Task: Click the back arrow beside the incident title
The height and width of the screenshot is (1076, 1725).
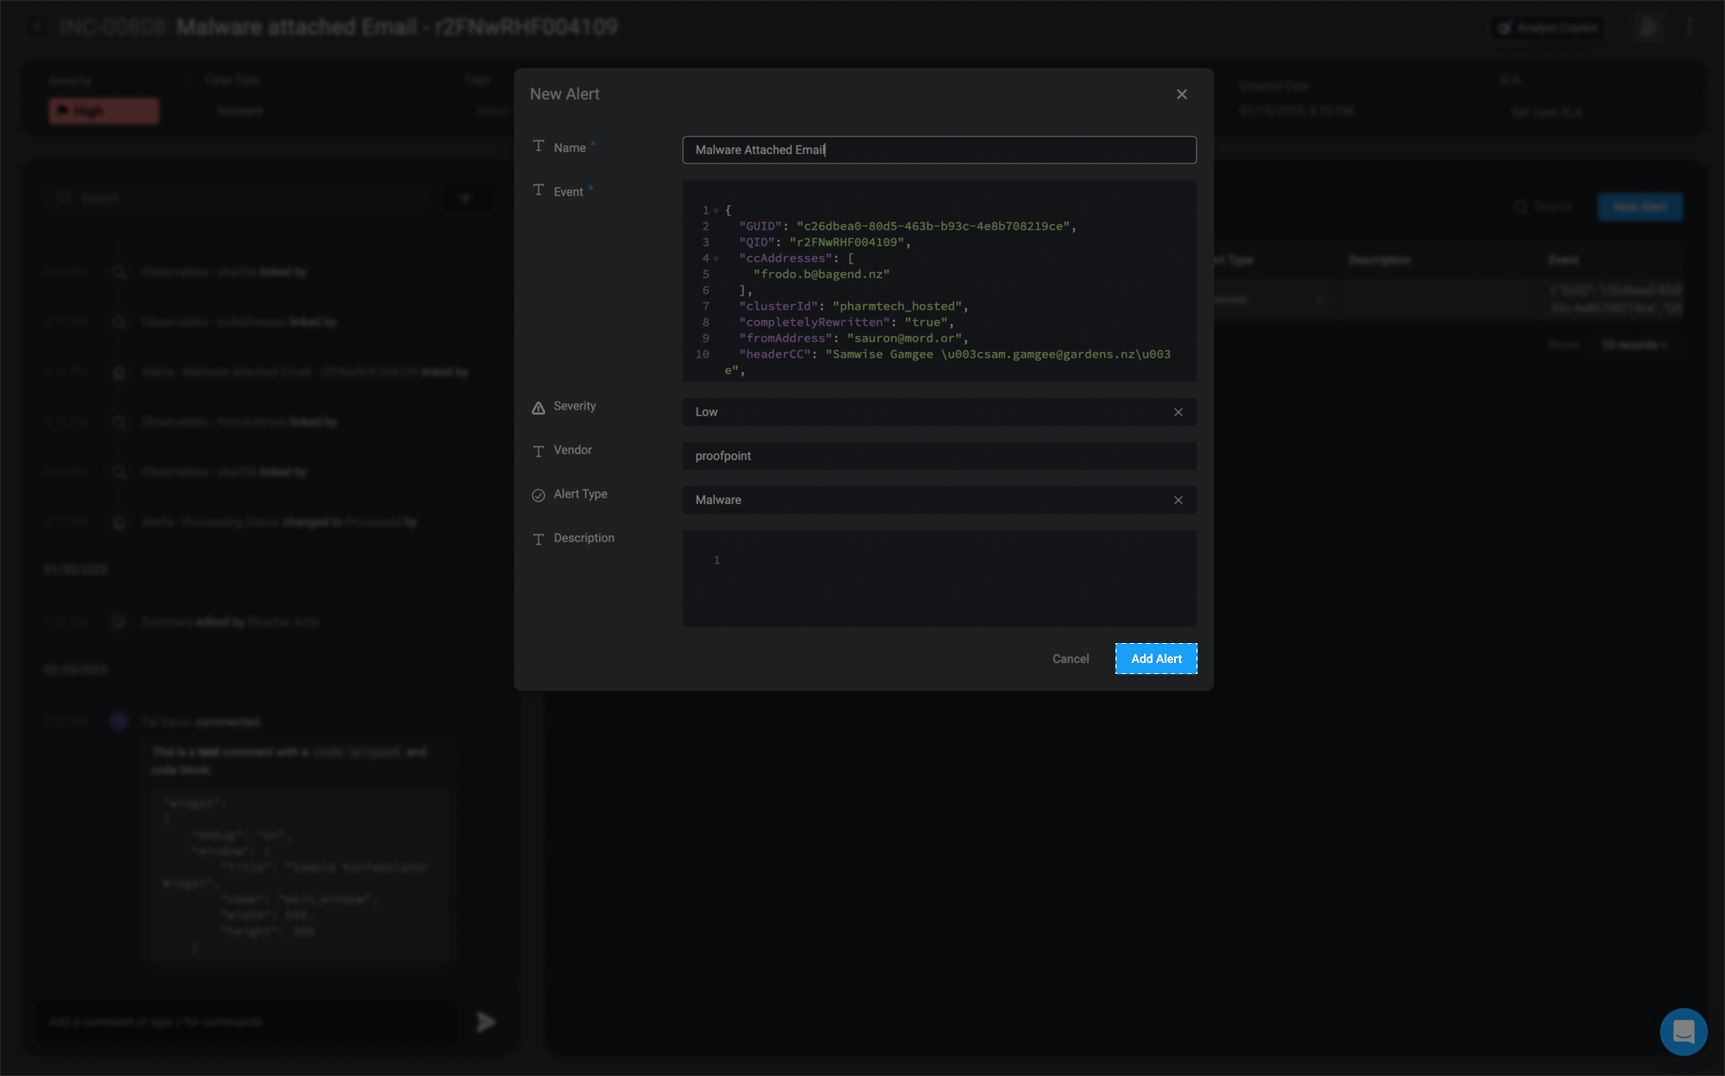Action: [37, 27]
